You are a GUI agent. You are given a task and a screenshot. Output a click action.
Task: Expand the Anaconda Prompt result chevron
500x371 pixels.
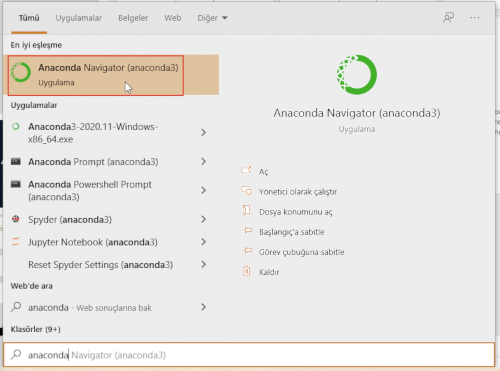click(204, 162)
